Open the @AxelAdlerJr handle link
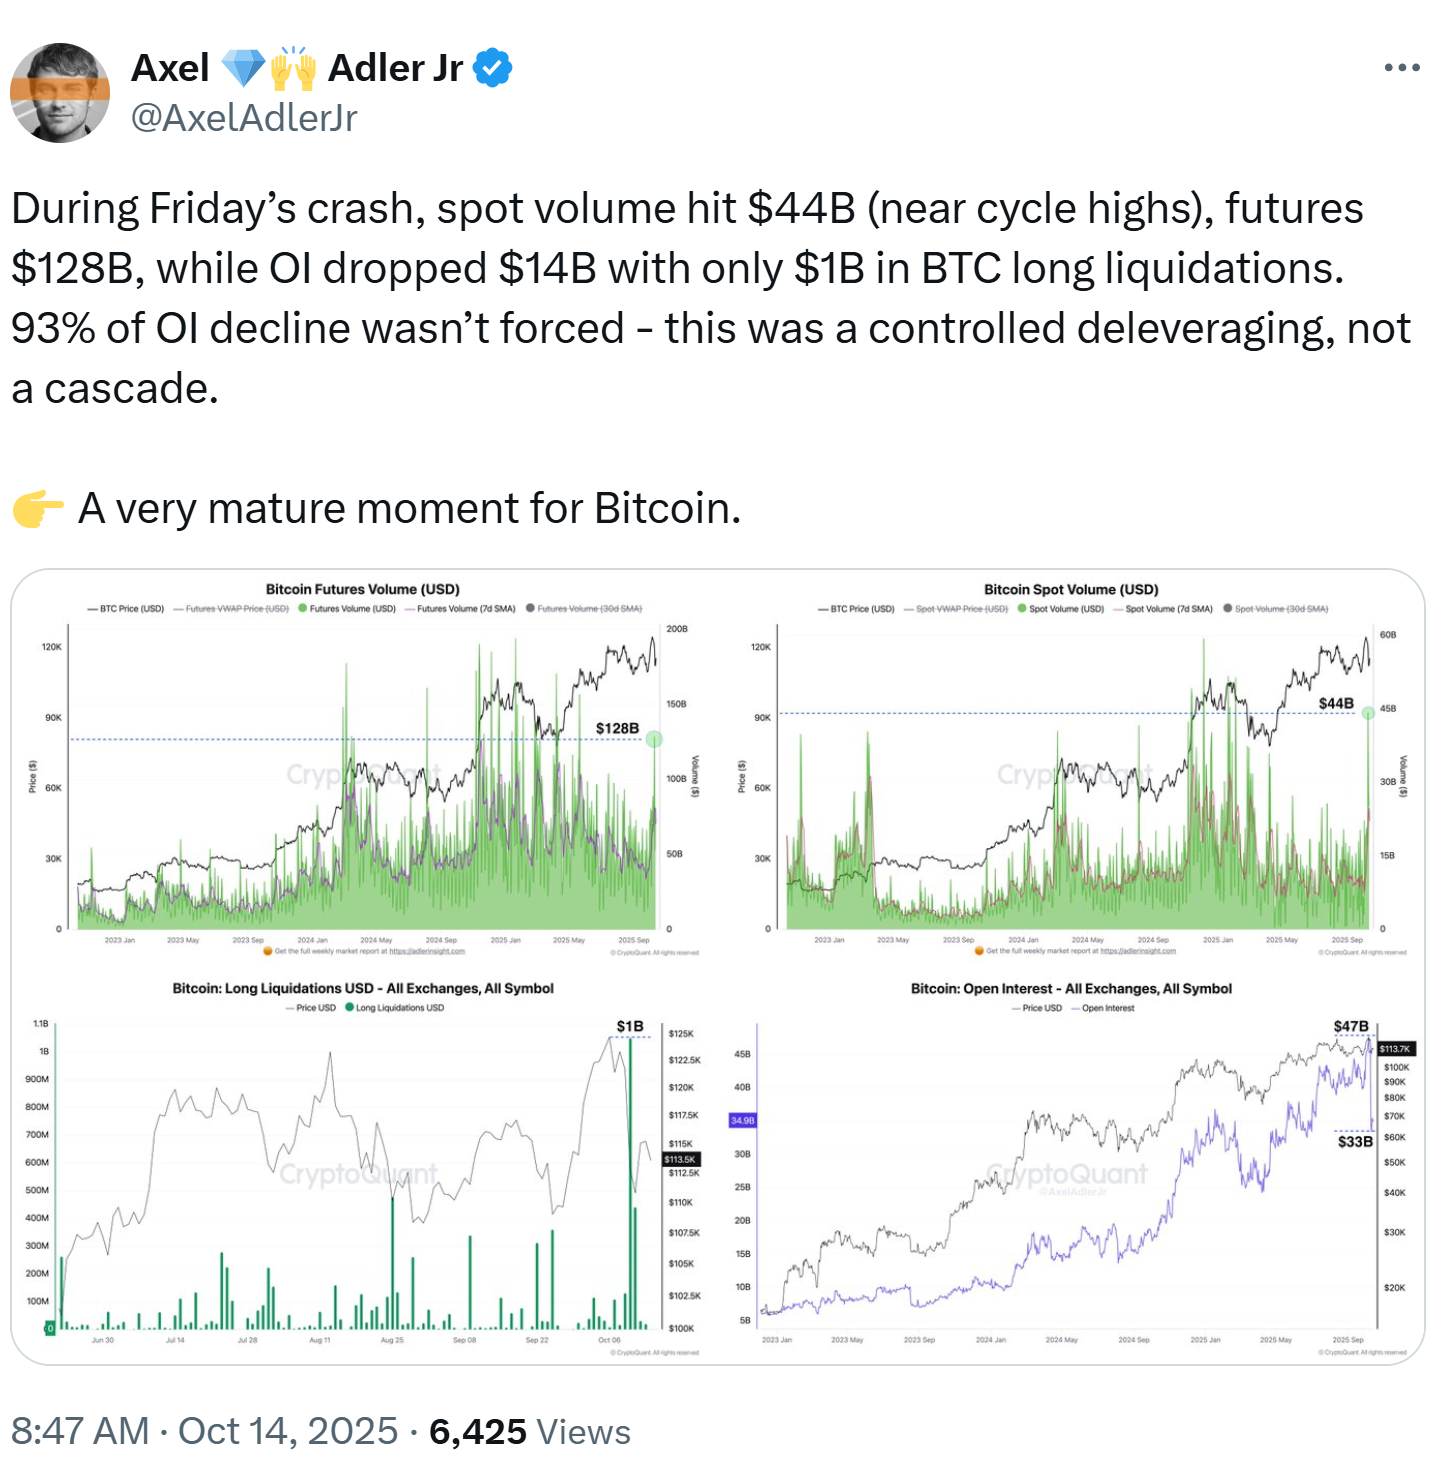The image size is (1455, 1481). (244, 118)
